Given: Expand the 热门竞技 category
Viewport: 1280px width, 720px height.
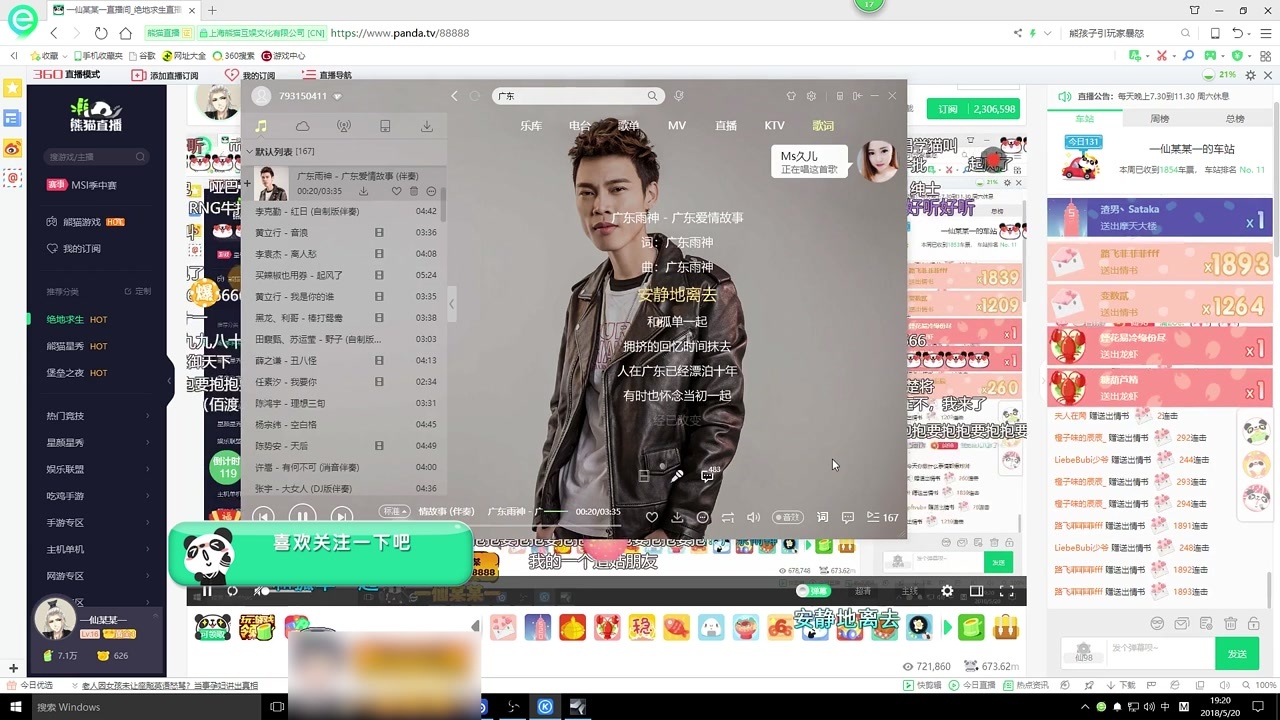Looking at the screenshot, I should coord(97,416).
